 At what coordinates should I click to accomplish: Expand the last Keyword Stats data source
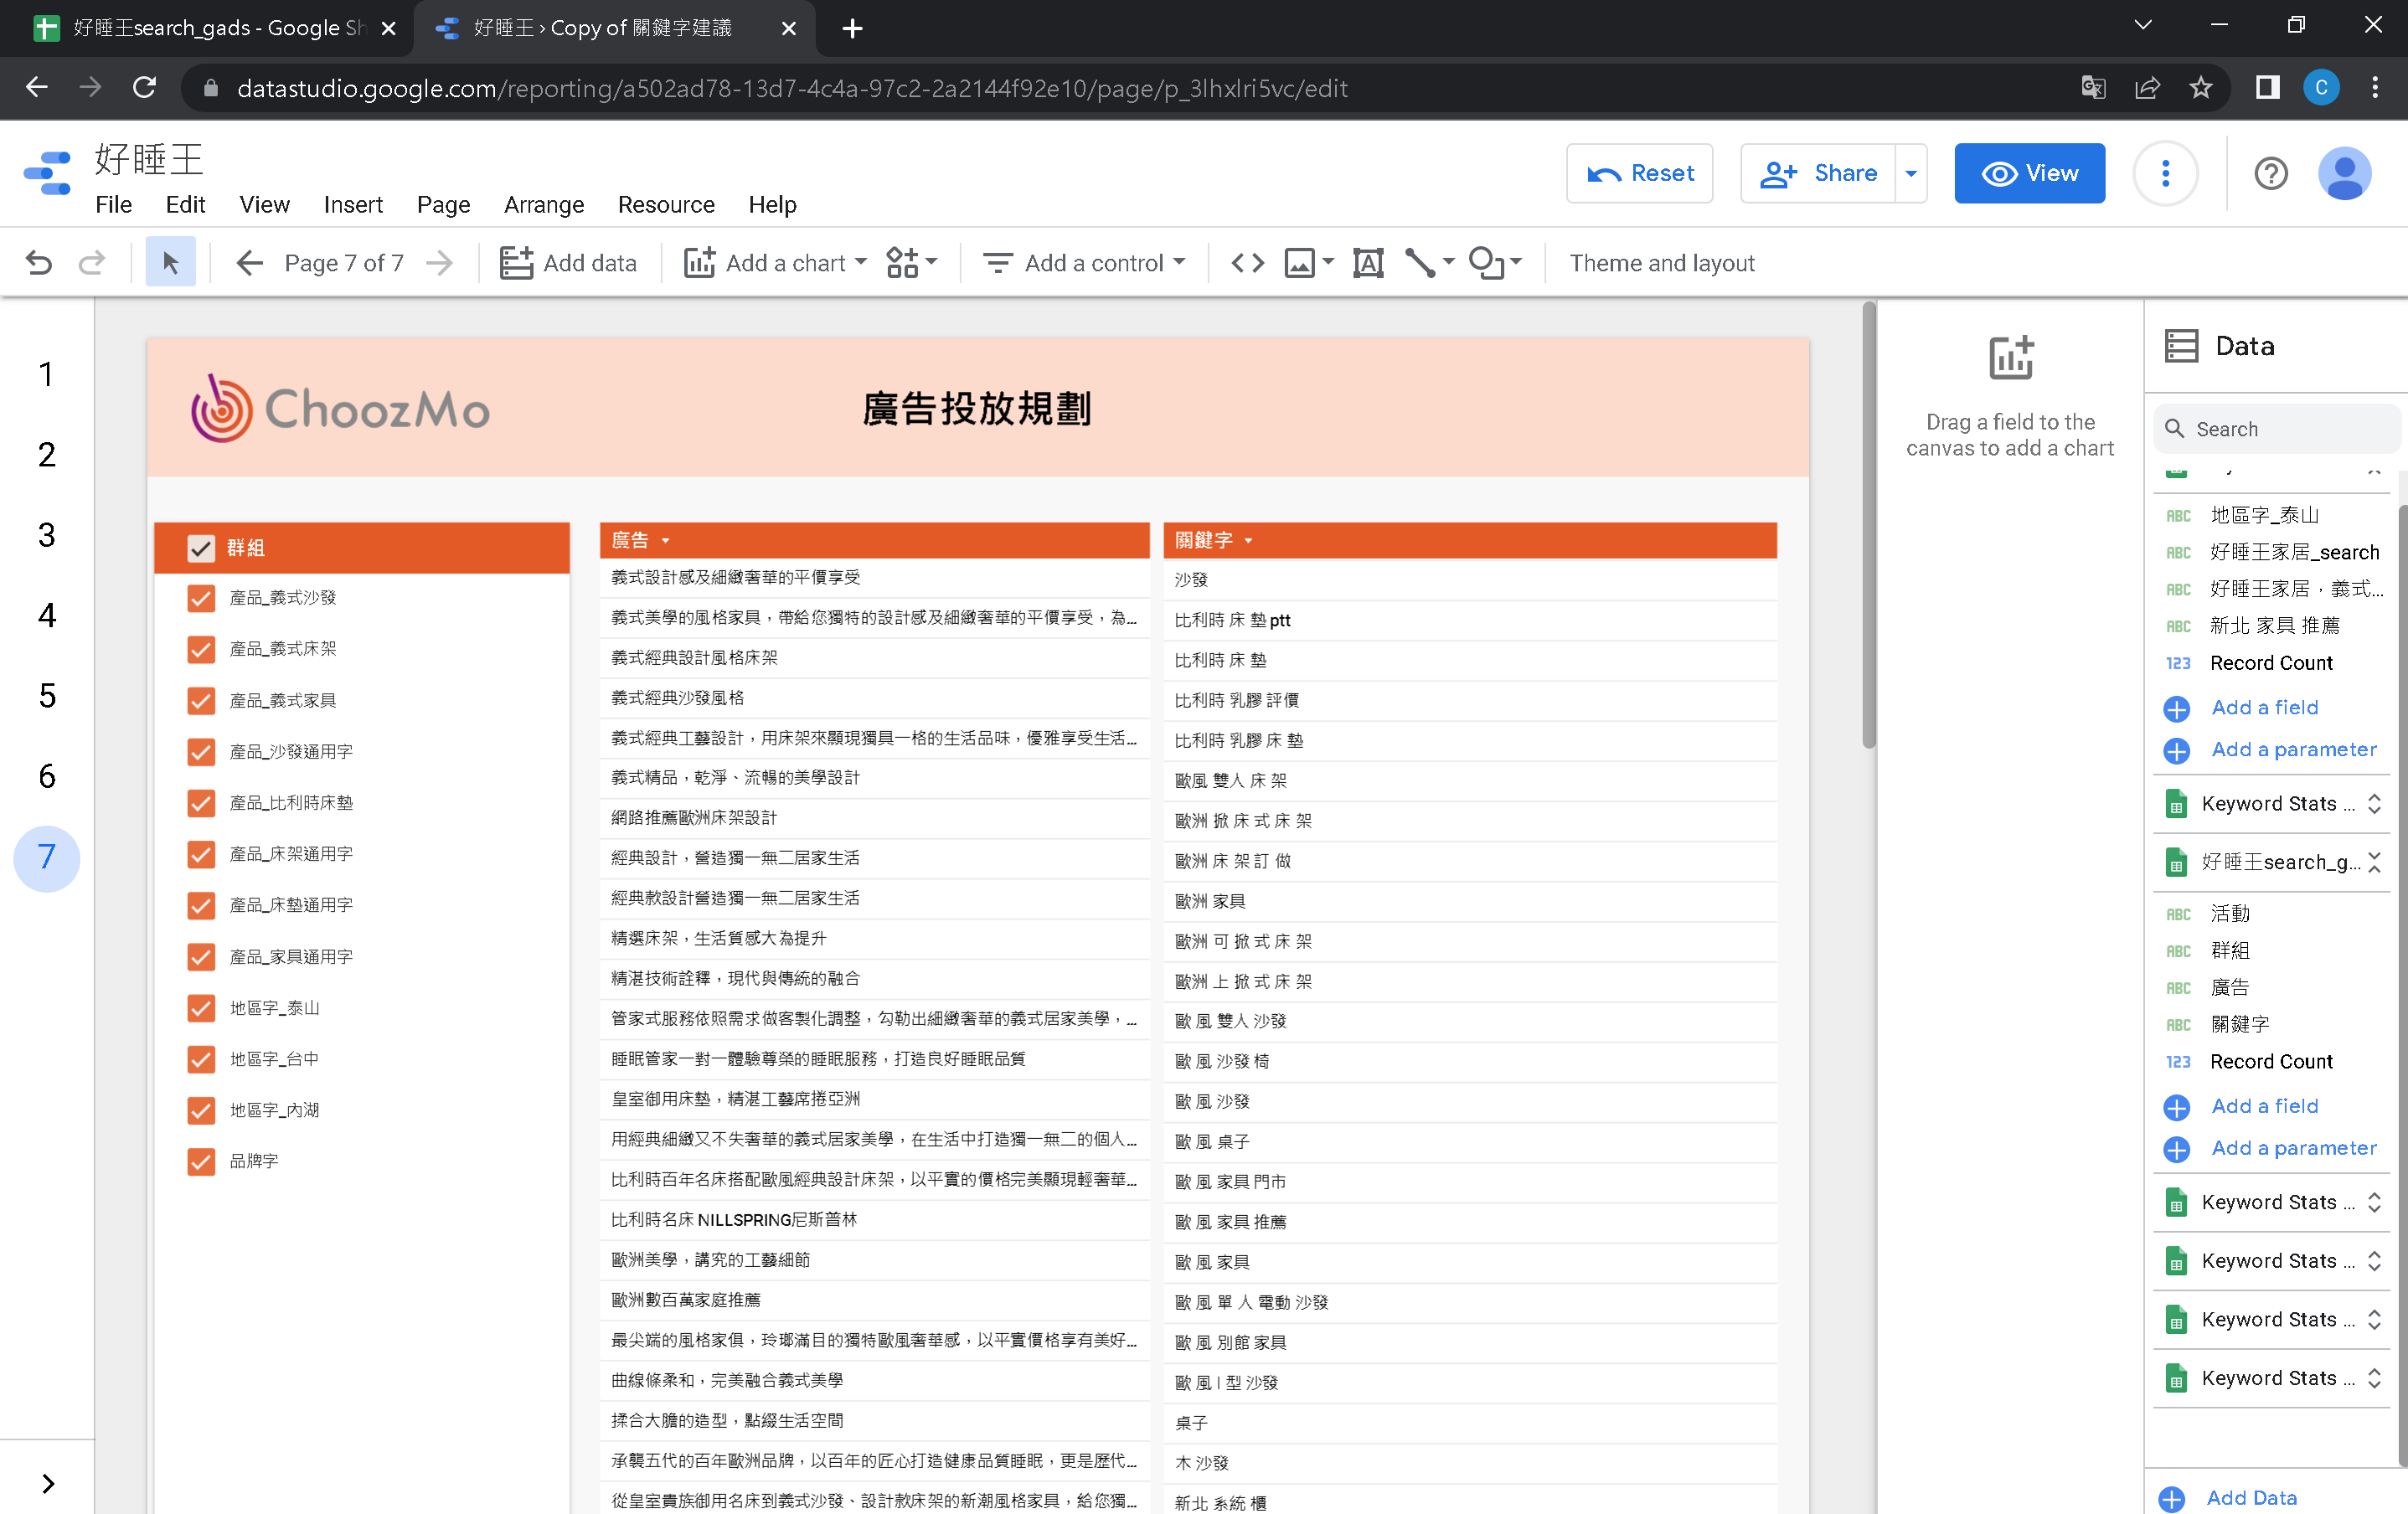tap(2374, 1378)
